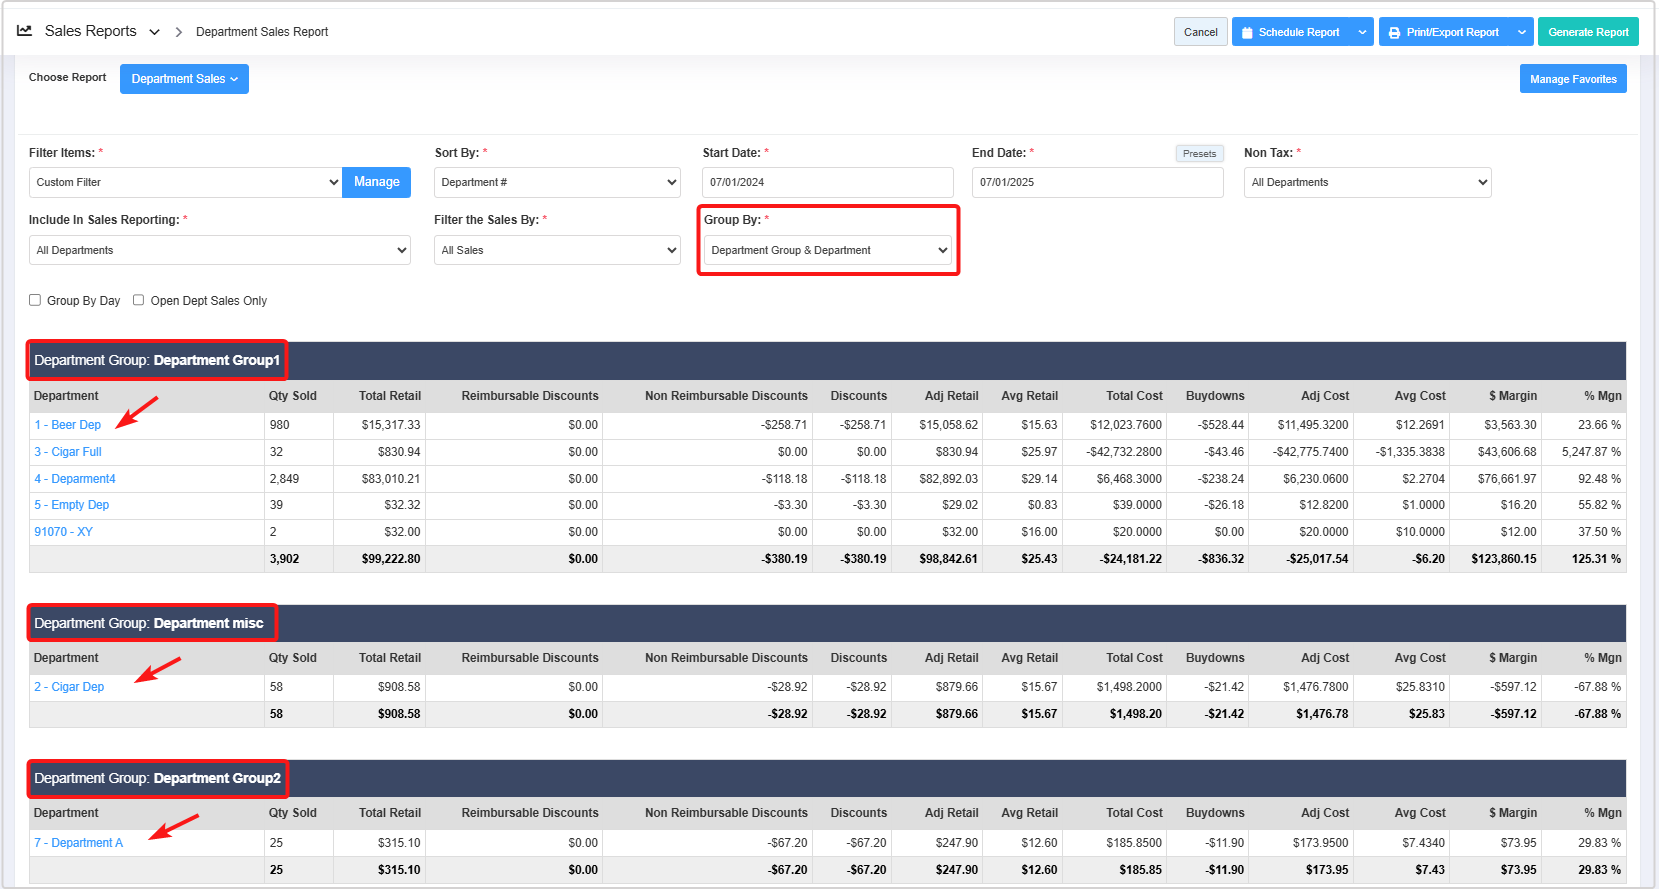
Task: Check the Open Dept Sales Only option
Action: (139, 300)
